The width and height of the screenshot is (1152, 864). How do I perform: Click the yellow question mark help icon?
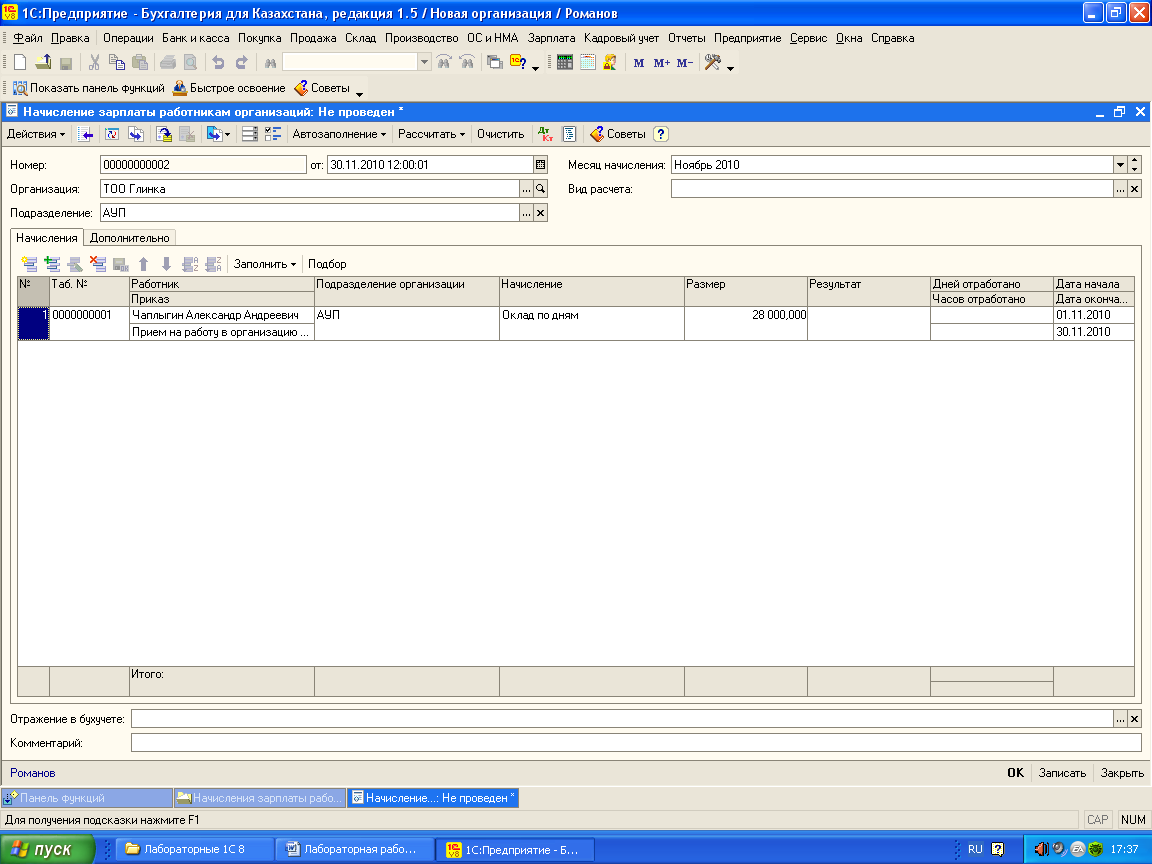660,134
